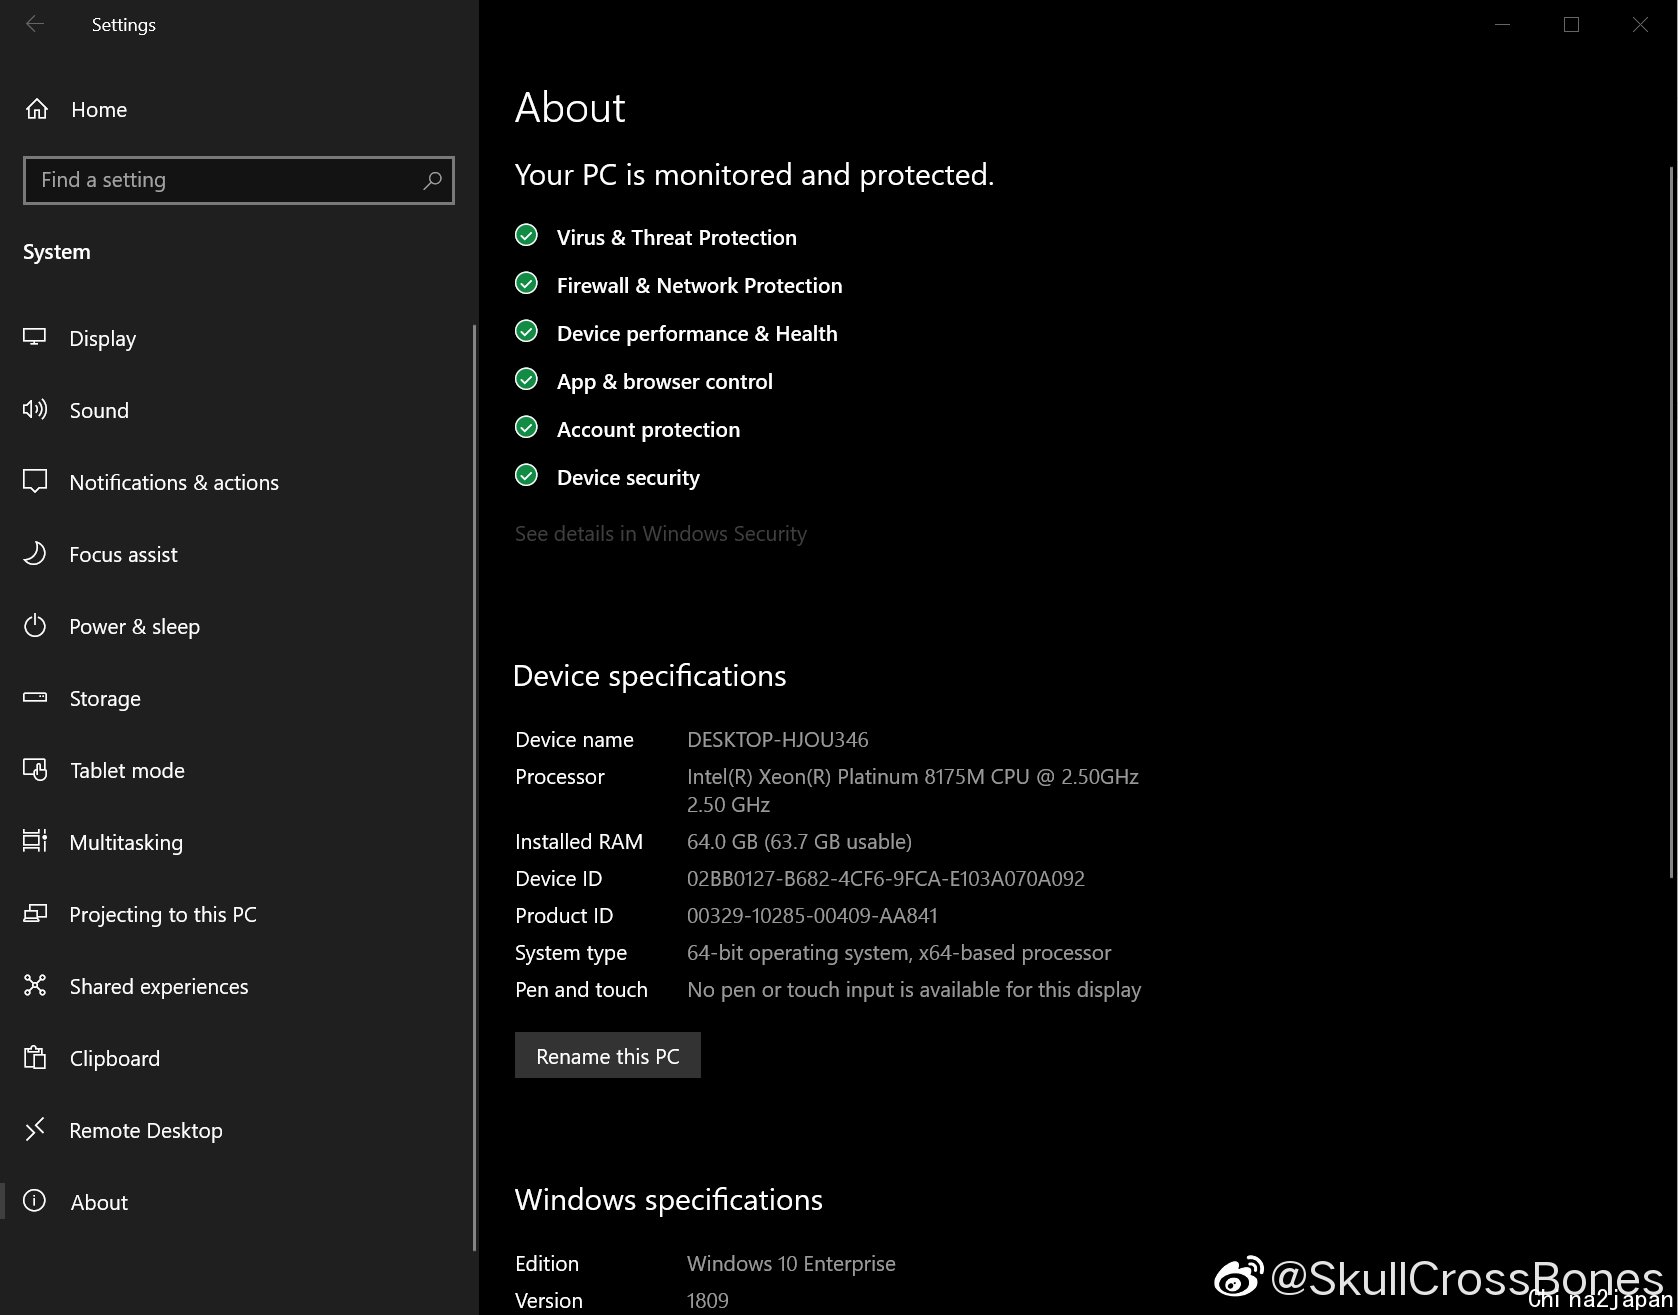The width and height of the screenshot is (1678, 1315).
Task: Click the Notifications & actions icon
Action: click(x=35, y=481)
